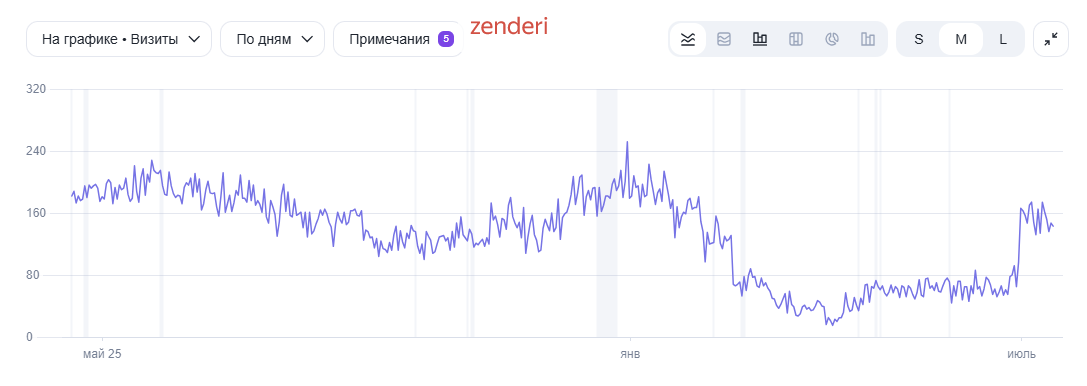Collapse the chart with arrows icon
This screenshot has height=386, width=1087.
pyautogui.click(x=1051, y=39)
